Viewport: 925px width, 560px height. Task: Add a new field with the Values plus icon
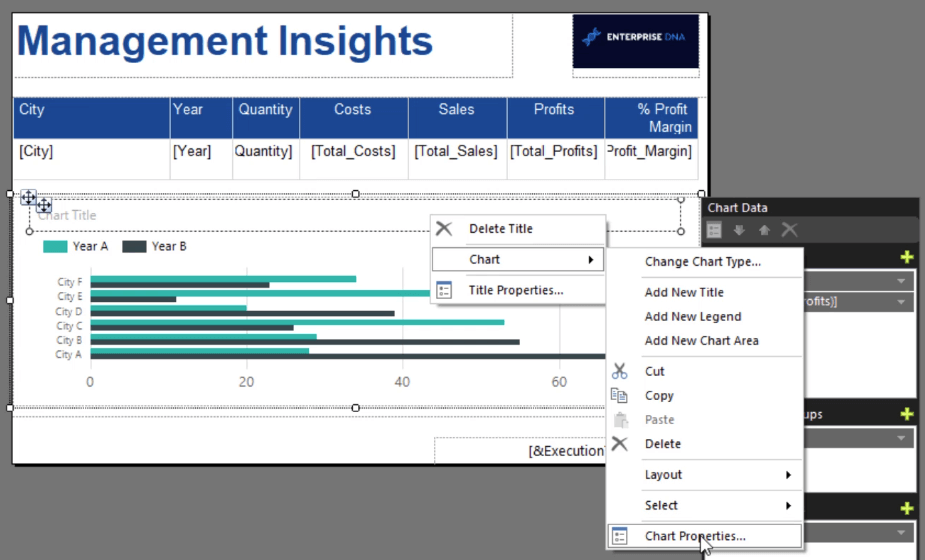pos(907,257)
